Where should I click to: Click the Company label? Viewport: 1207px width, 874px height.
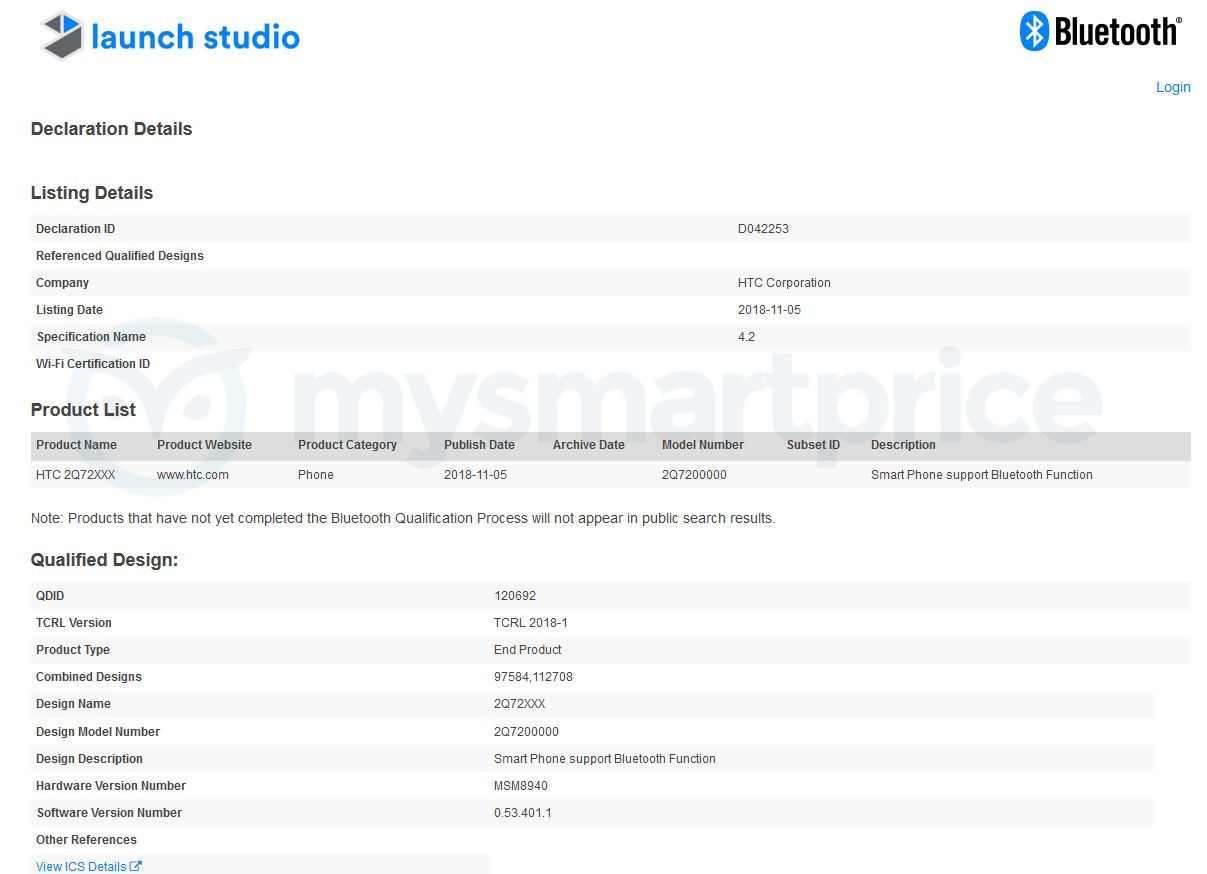62,283
